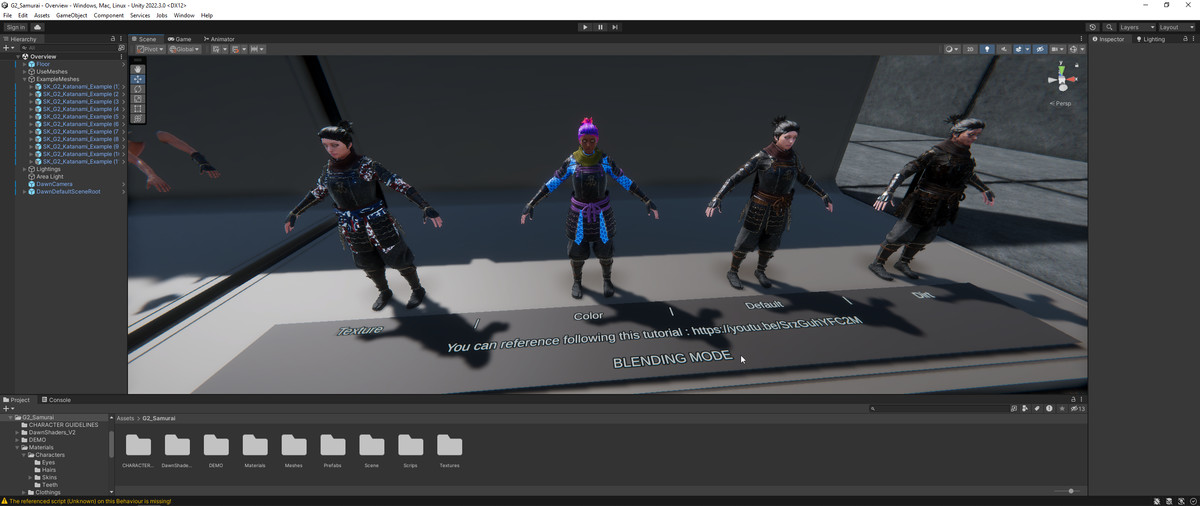Image resolution: width=1200 pixels, height=506 pixels.
Task: Click the global search magnifier icon
Action: pyautogui.click(x=1110, y=27)
